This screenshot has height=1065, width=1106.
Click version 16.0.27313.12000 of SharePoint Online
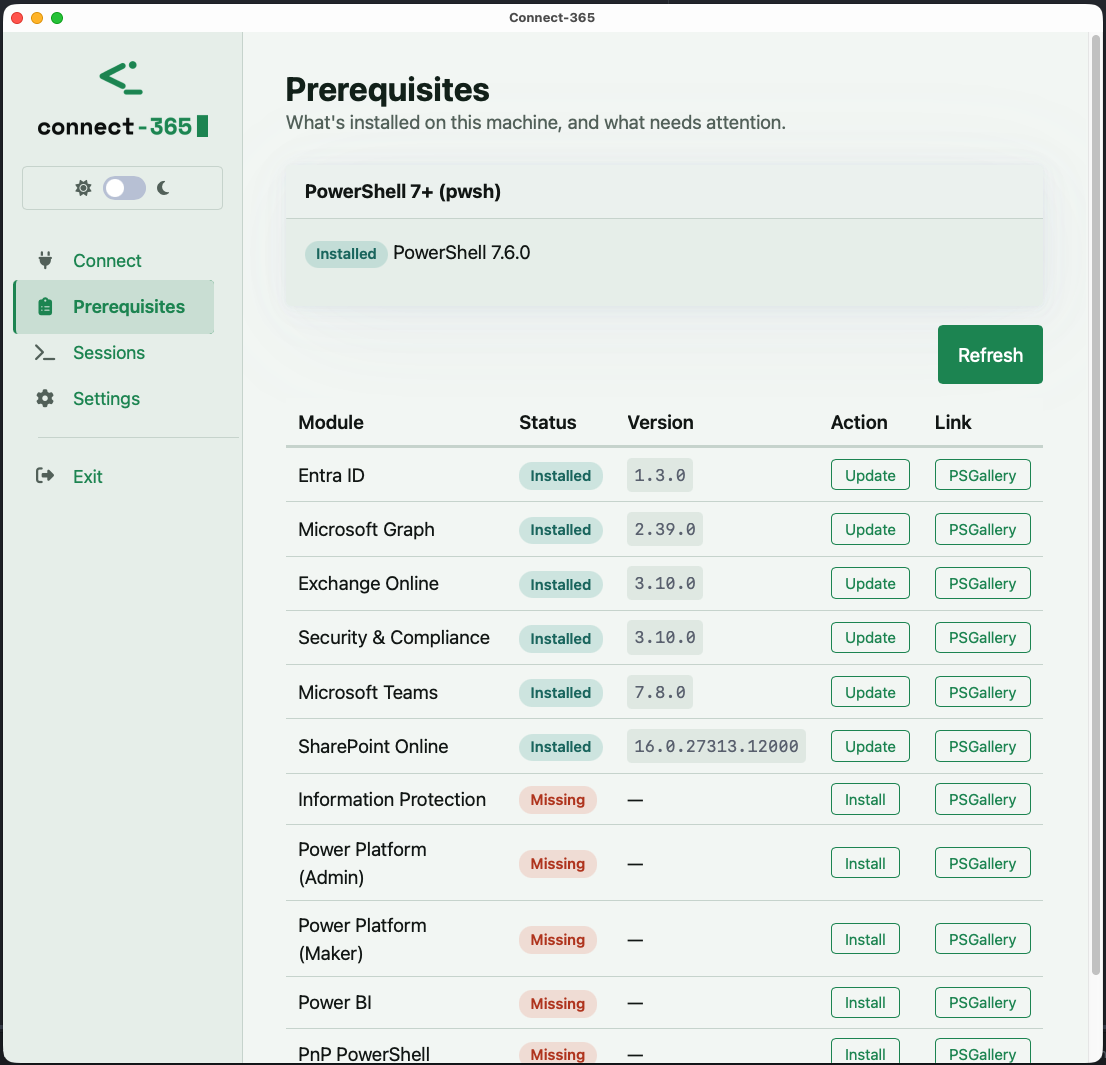pyautogui.click(x=716, y=746)
